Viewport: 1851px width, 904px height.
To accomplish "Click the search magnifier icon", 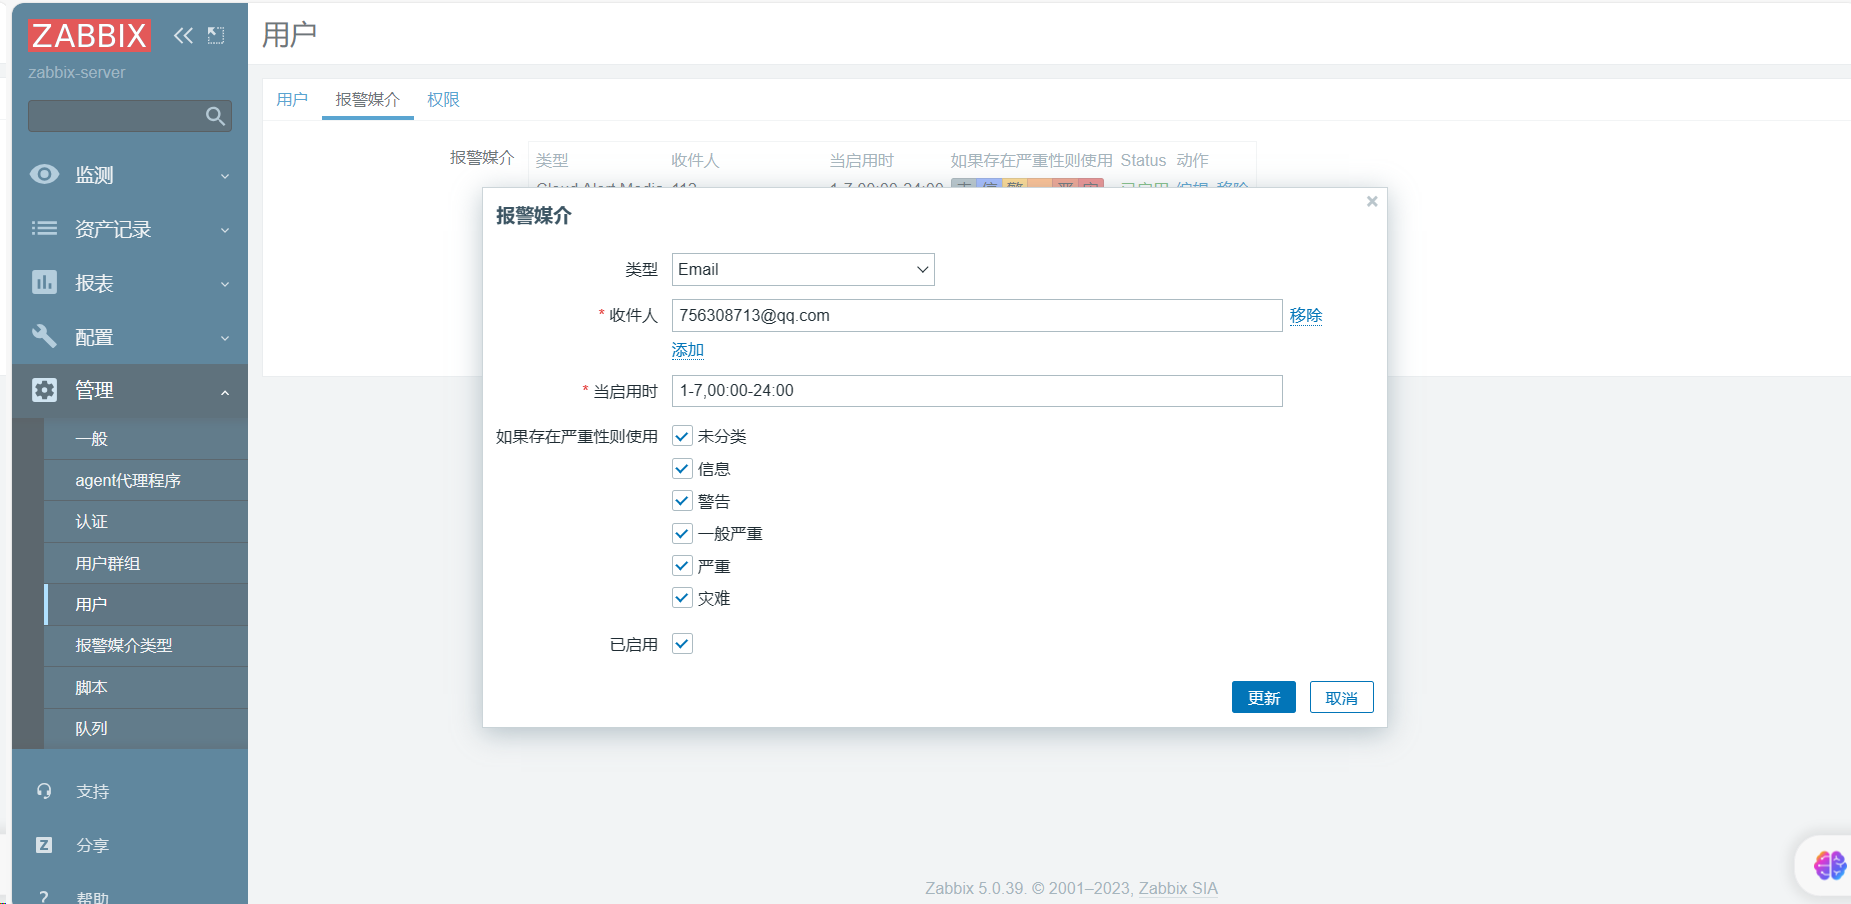I will click(x=215, y=116).
